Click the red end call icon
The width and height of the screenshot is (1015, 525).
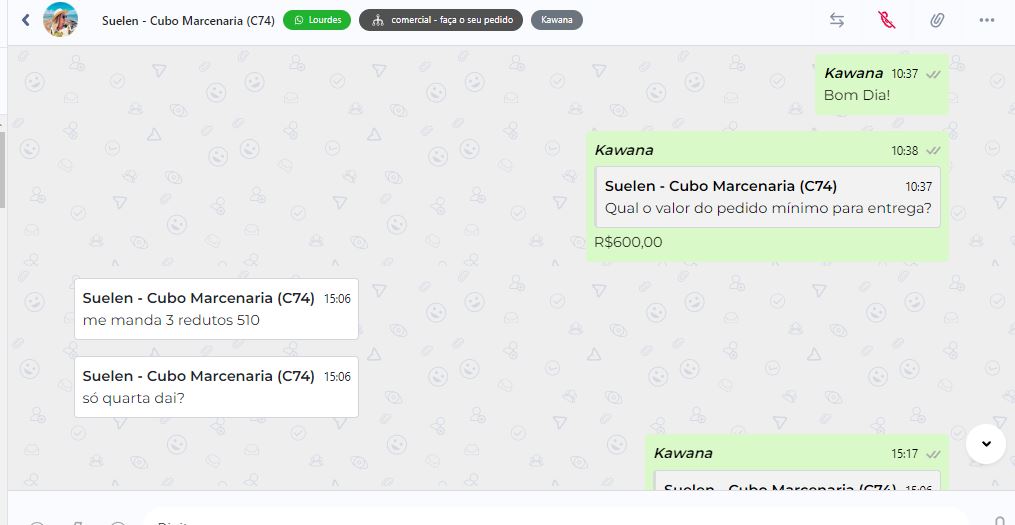tap(886, 20)
